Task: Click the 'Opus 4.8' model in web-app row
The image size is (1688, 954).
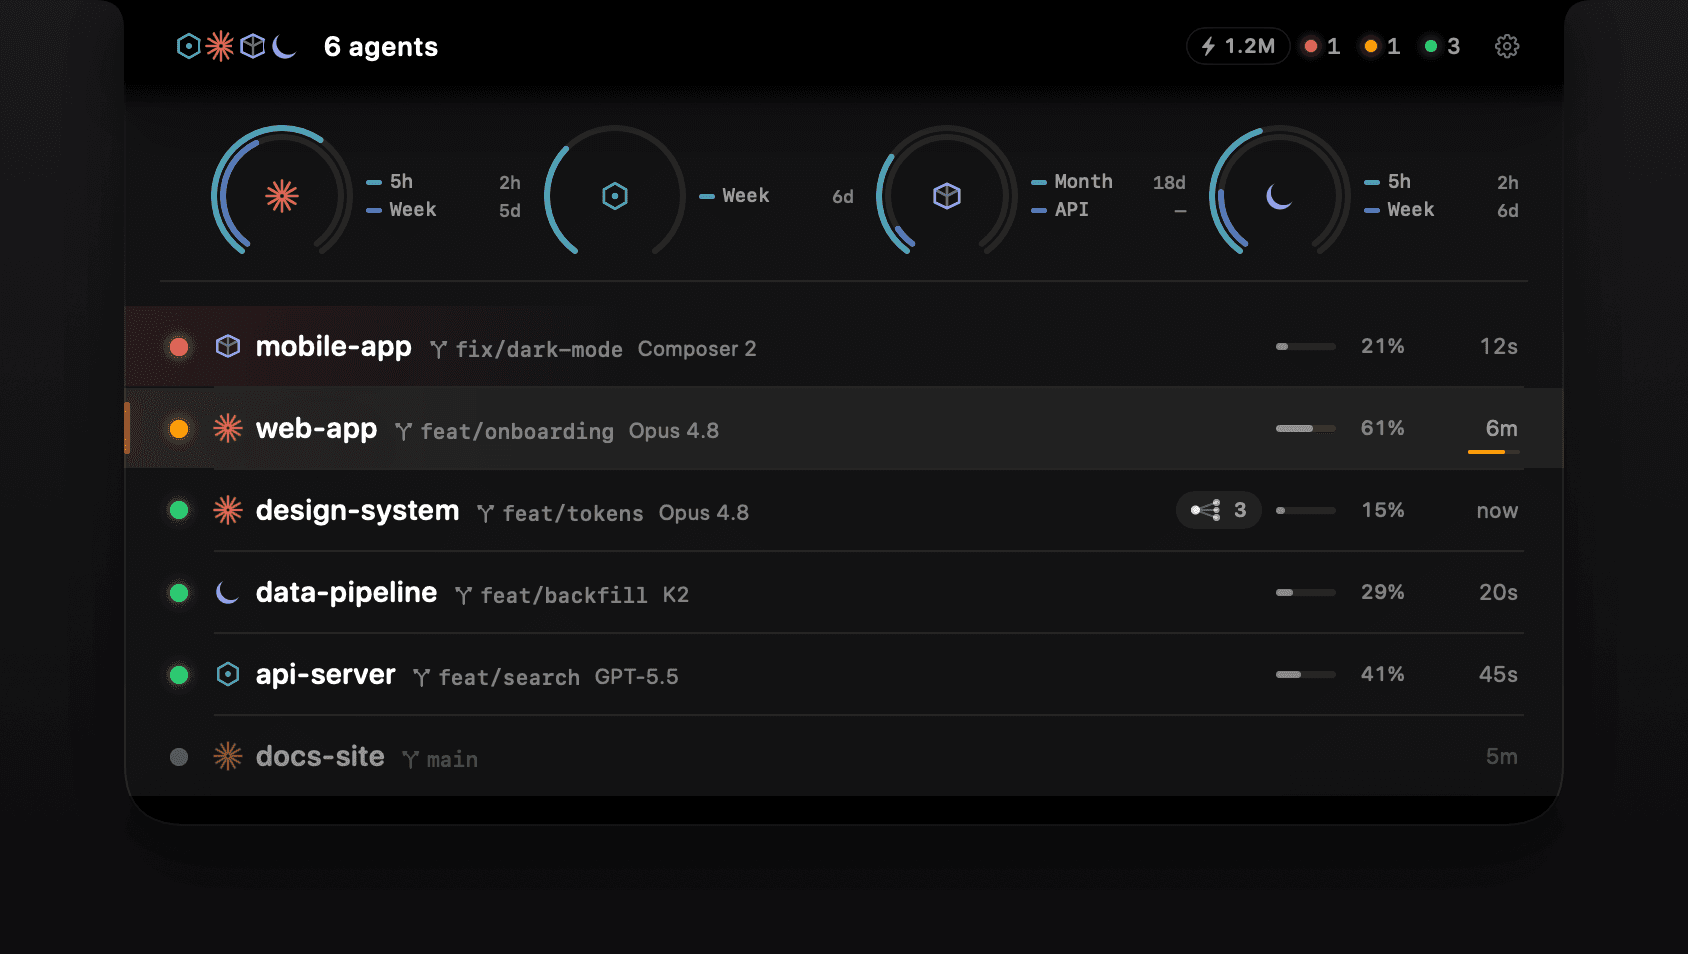Action: pos(674,431)
